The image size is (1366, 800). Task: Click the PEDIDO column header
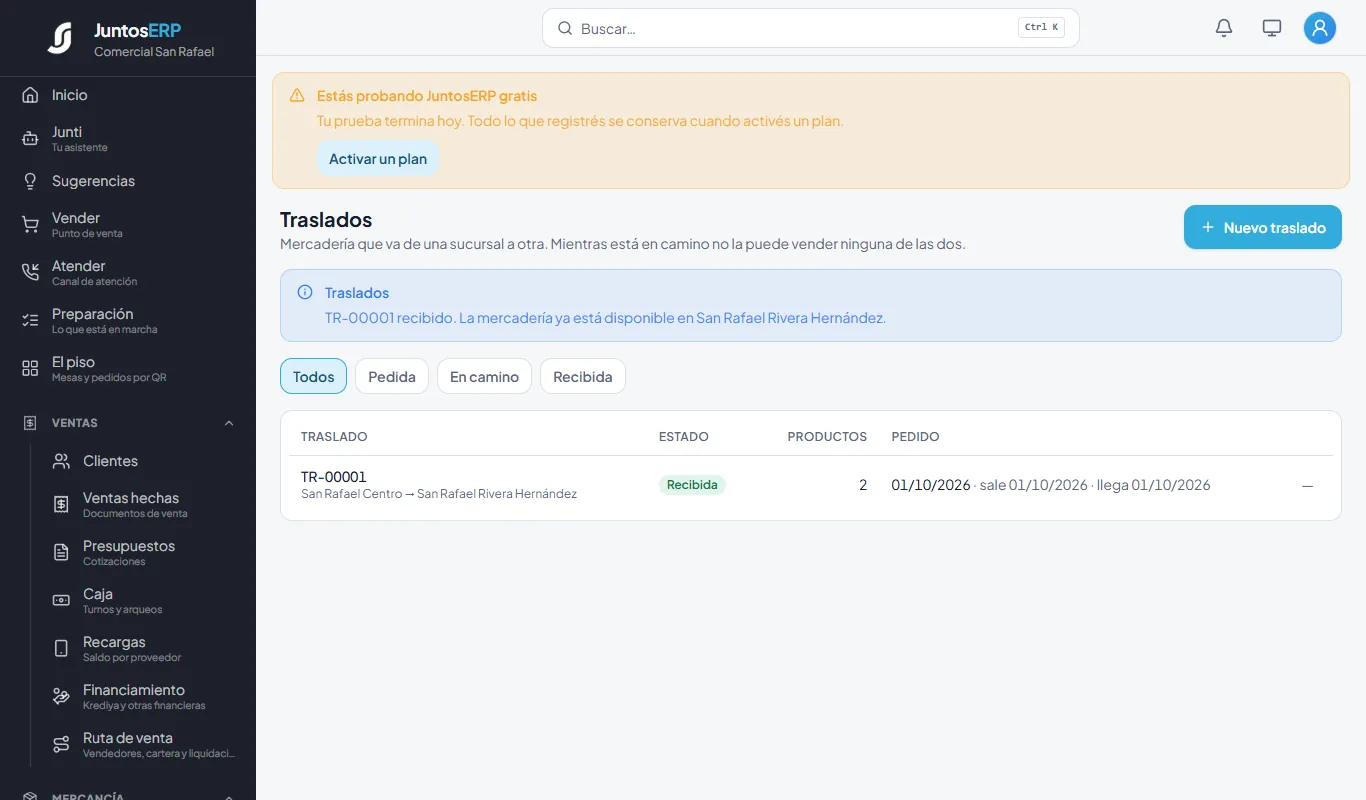click(915, 437)
